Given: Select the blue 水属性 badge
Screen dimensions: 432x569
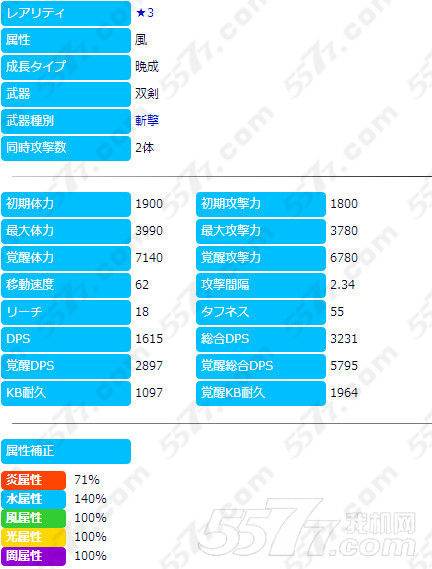Looking at the screenshot, I should pos(33,499).
